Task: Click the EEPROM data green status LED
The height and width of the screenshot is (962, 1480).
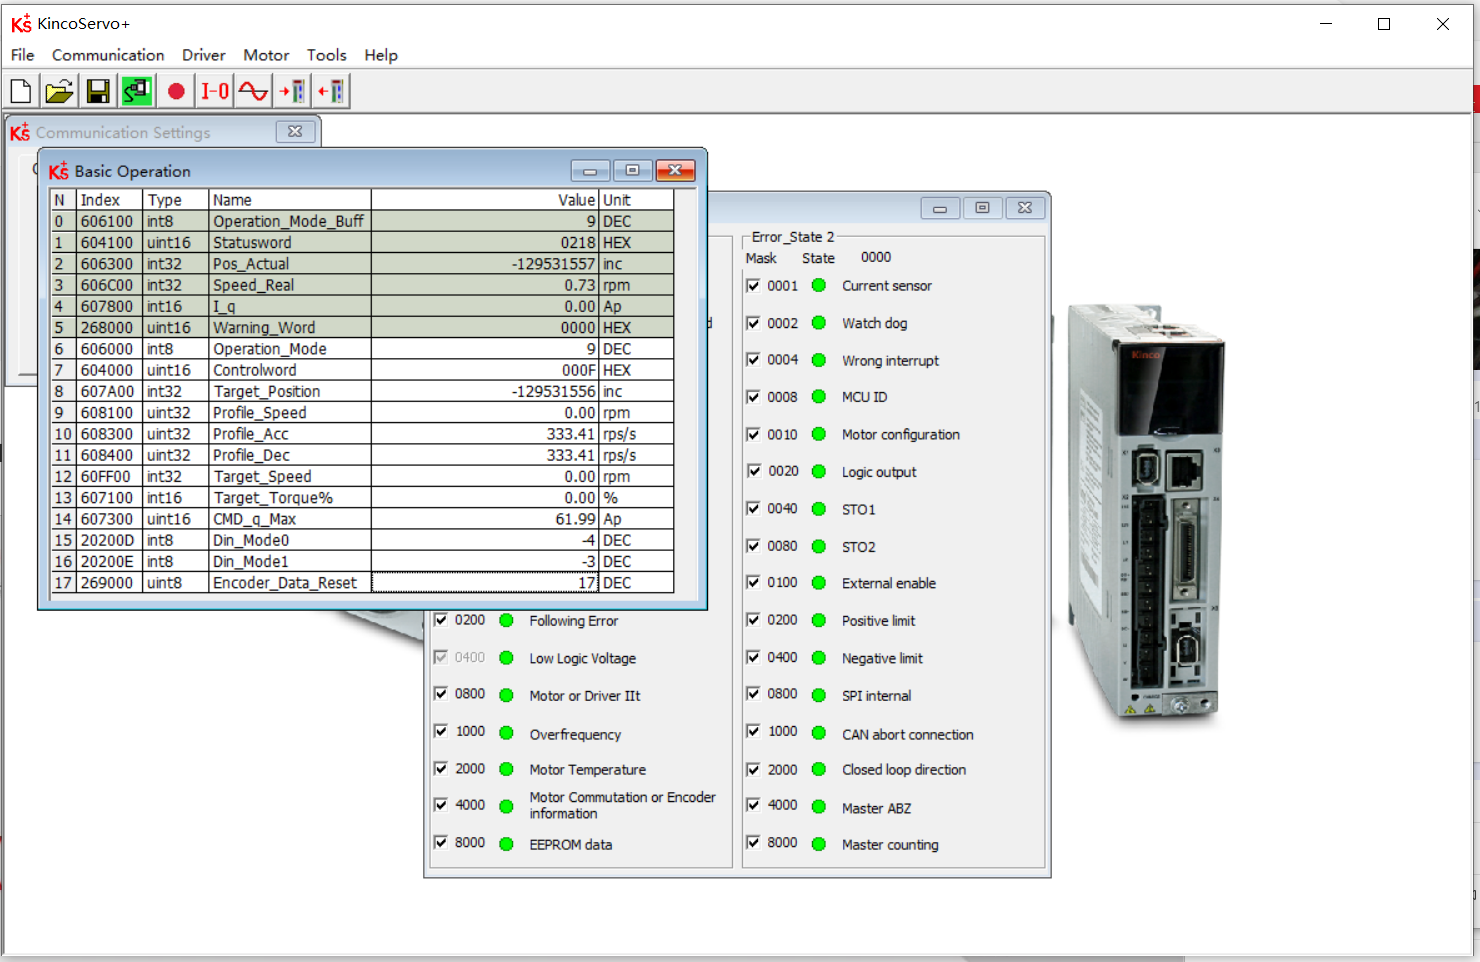Action: 506,844
